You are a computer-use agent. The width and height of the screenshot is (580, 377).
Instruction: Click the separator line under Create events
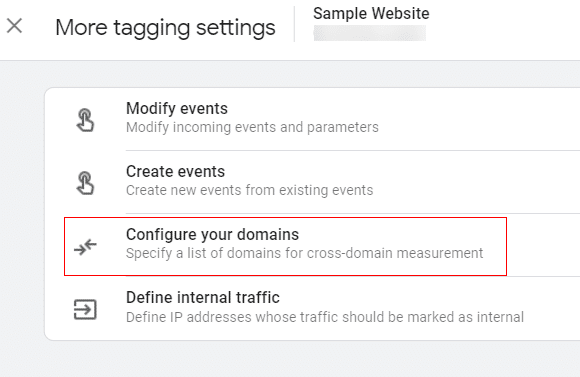point(353,213)
